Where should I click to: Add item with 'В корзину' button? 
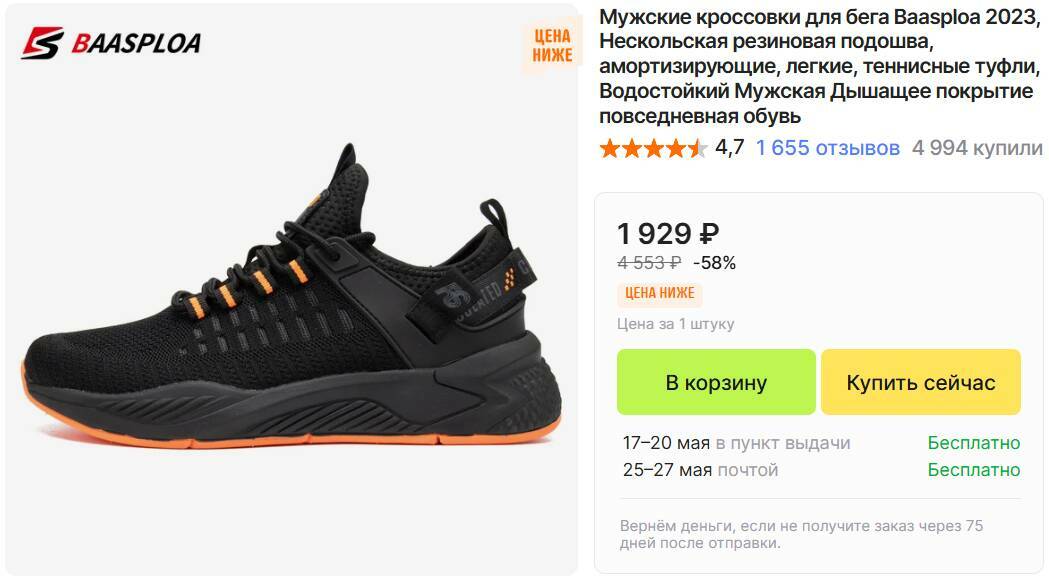point(716,382)
